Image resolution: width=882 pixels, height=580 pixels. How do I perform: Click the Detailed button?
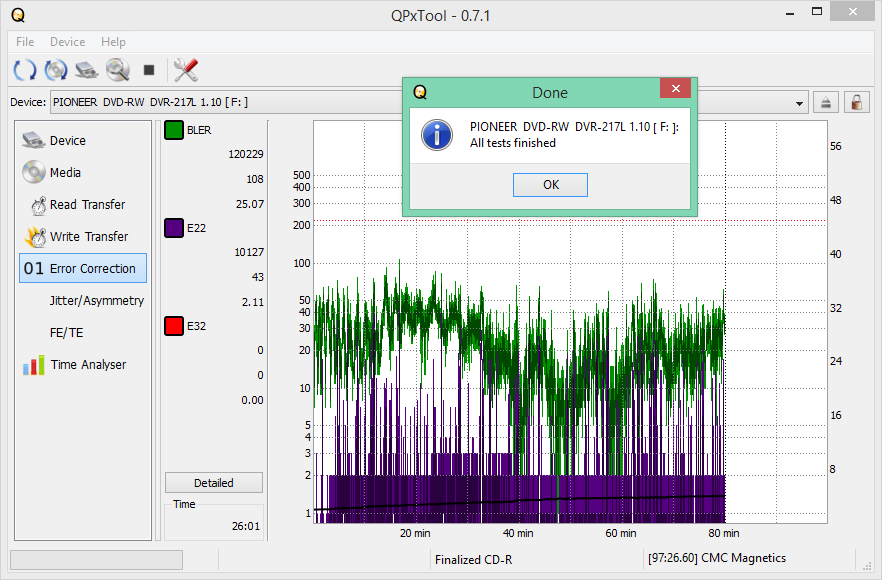(x=214, y=483)
